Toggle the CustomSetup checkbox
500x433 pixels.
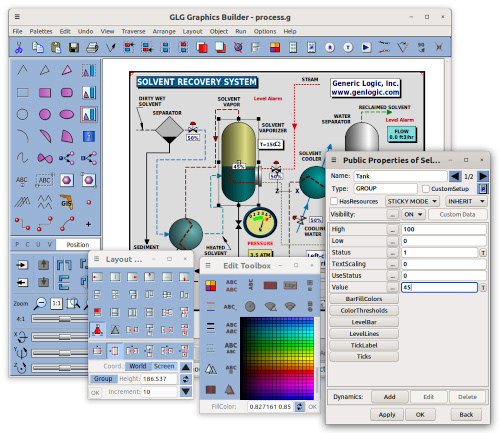click(426, 189)
